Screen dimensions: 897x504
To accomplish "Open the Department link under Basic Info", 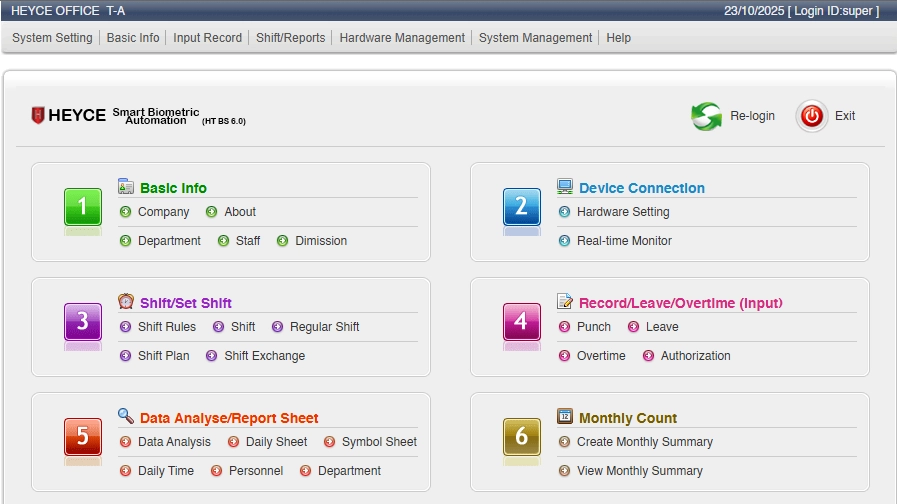I will [169, 241].
